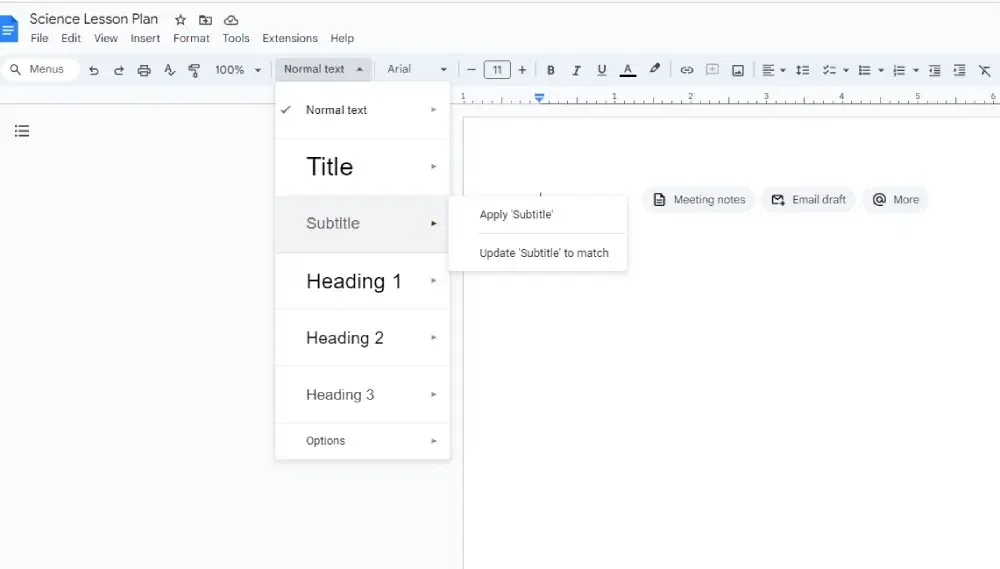
Task: Insert a link with chain icon
Action: point(687,70)
